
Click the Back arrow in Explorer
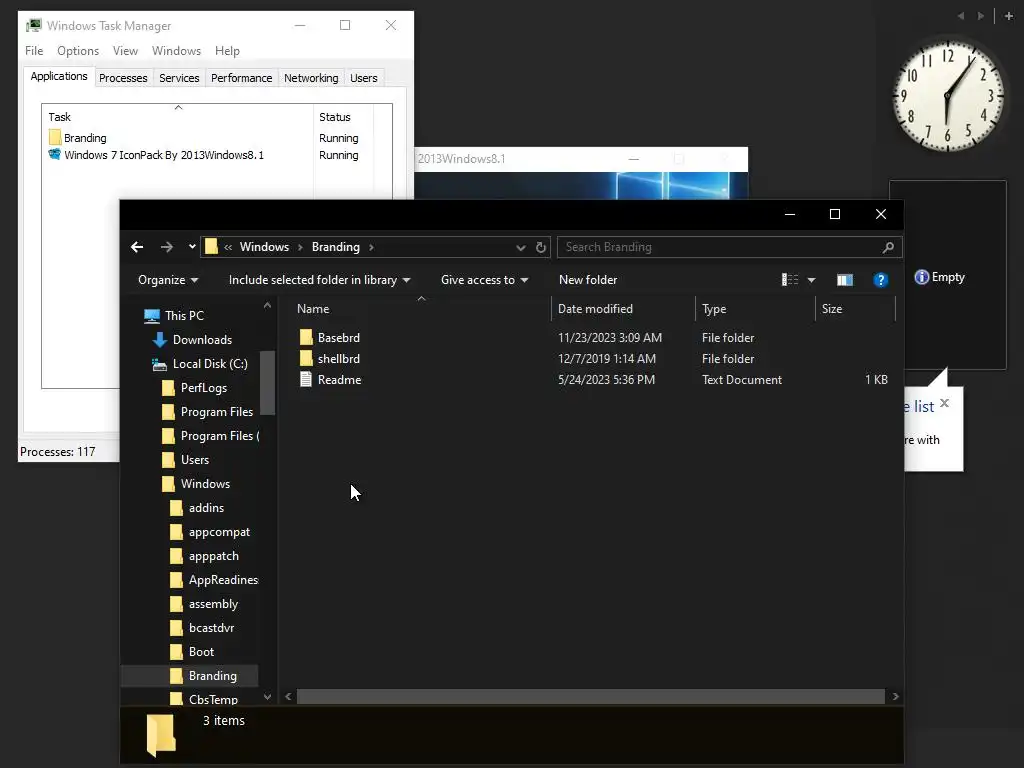click(x=136, y=247)
